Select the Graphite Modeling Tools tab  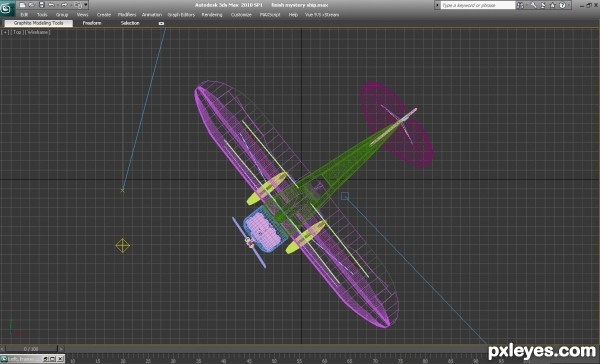pyautogui.click(x=39, y=23)
